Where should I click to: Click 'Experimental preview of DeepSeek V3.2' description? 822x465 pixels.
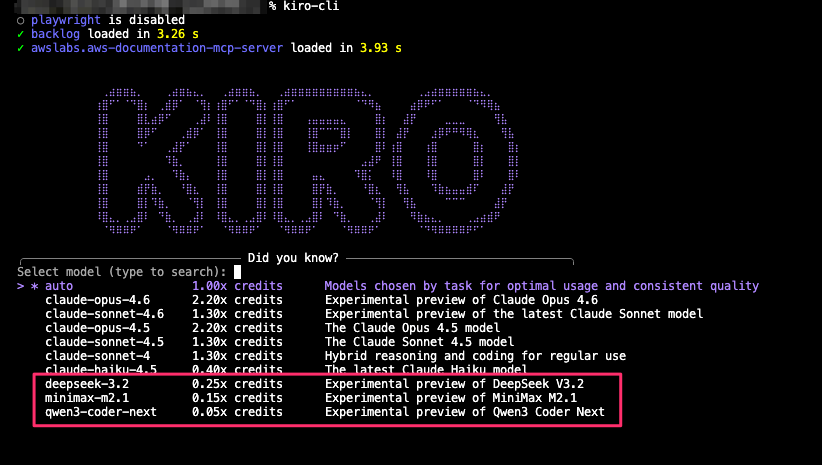tap(454, 384)
